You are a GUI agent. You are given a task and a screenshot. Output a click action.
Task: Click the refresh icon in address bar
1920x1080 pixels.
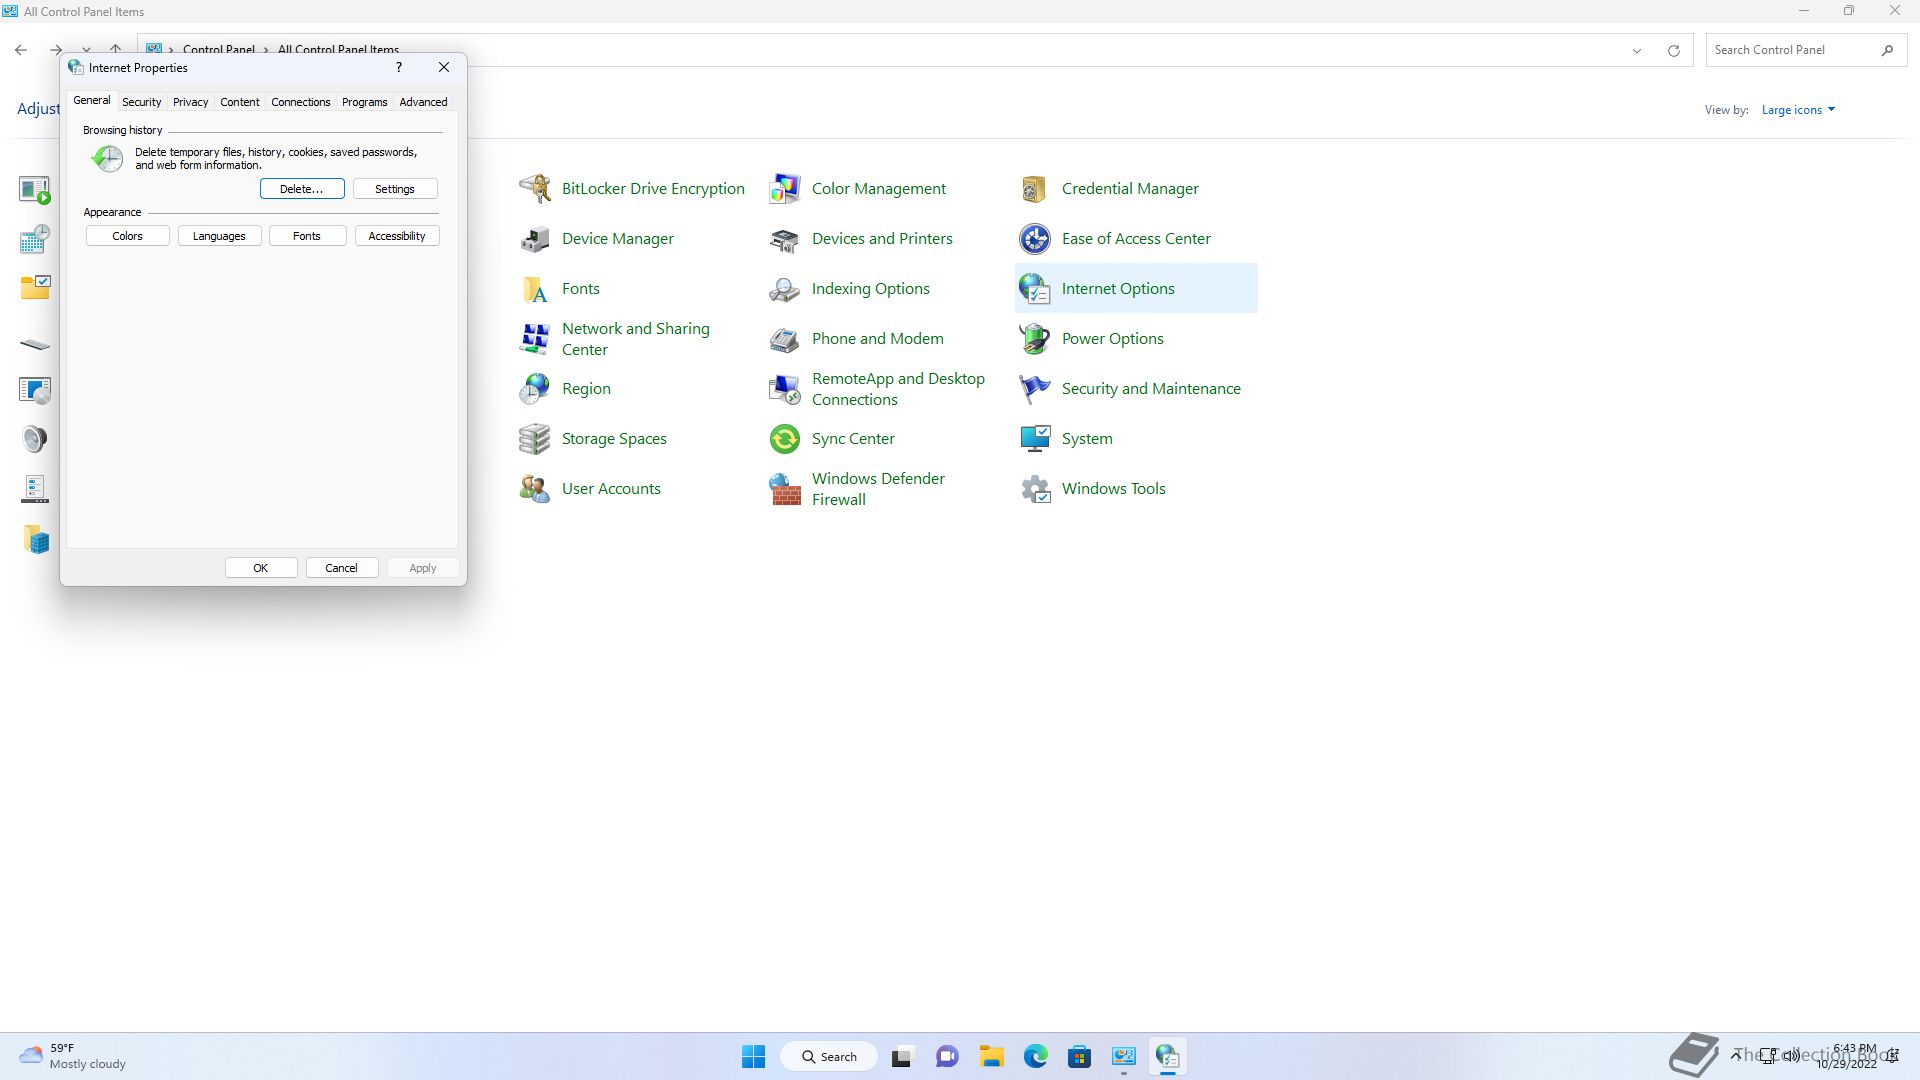pyautogui.click(x=1673, y=50)
